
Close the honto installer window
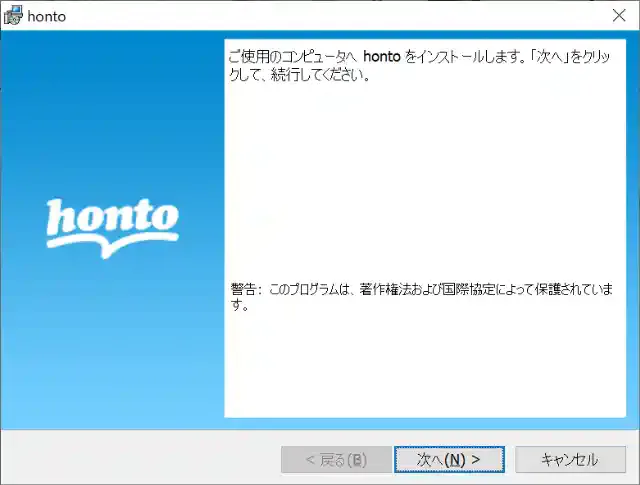click(x=619, y=16)
